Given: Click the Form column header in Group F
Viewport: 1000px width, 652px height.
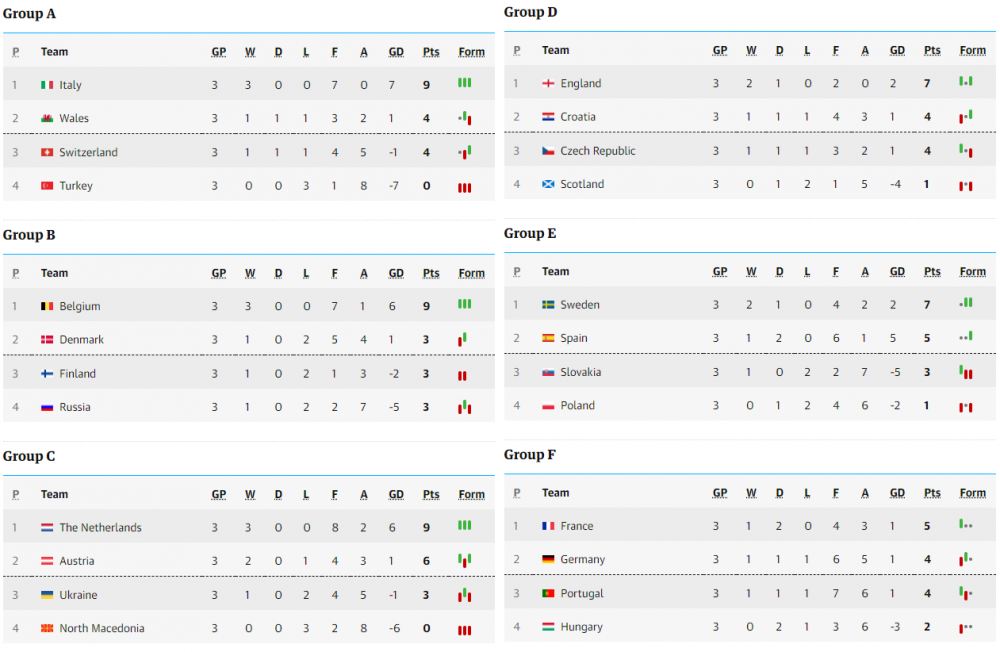Looking at the screenshot, I should point(973,493).
